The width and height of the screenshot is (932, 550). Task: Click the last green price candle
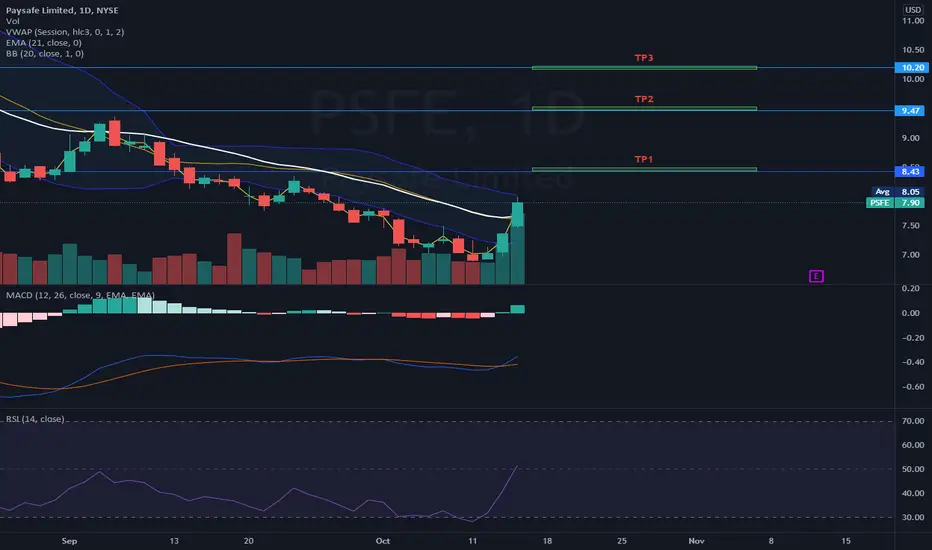coord(518,215)
